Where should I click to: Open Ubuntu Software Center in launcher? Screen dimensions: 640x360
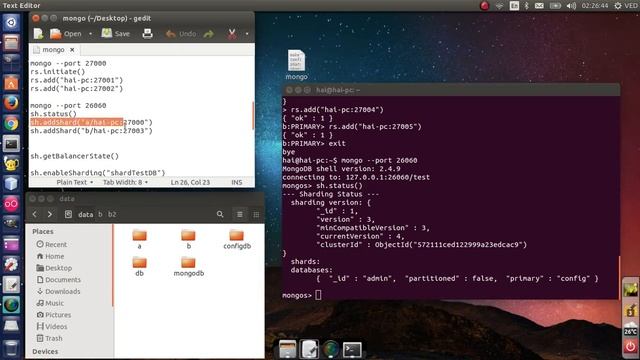coord(11,83)
